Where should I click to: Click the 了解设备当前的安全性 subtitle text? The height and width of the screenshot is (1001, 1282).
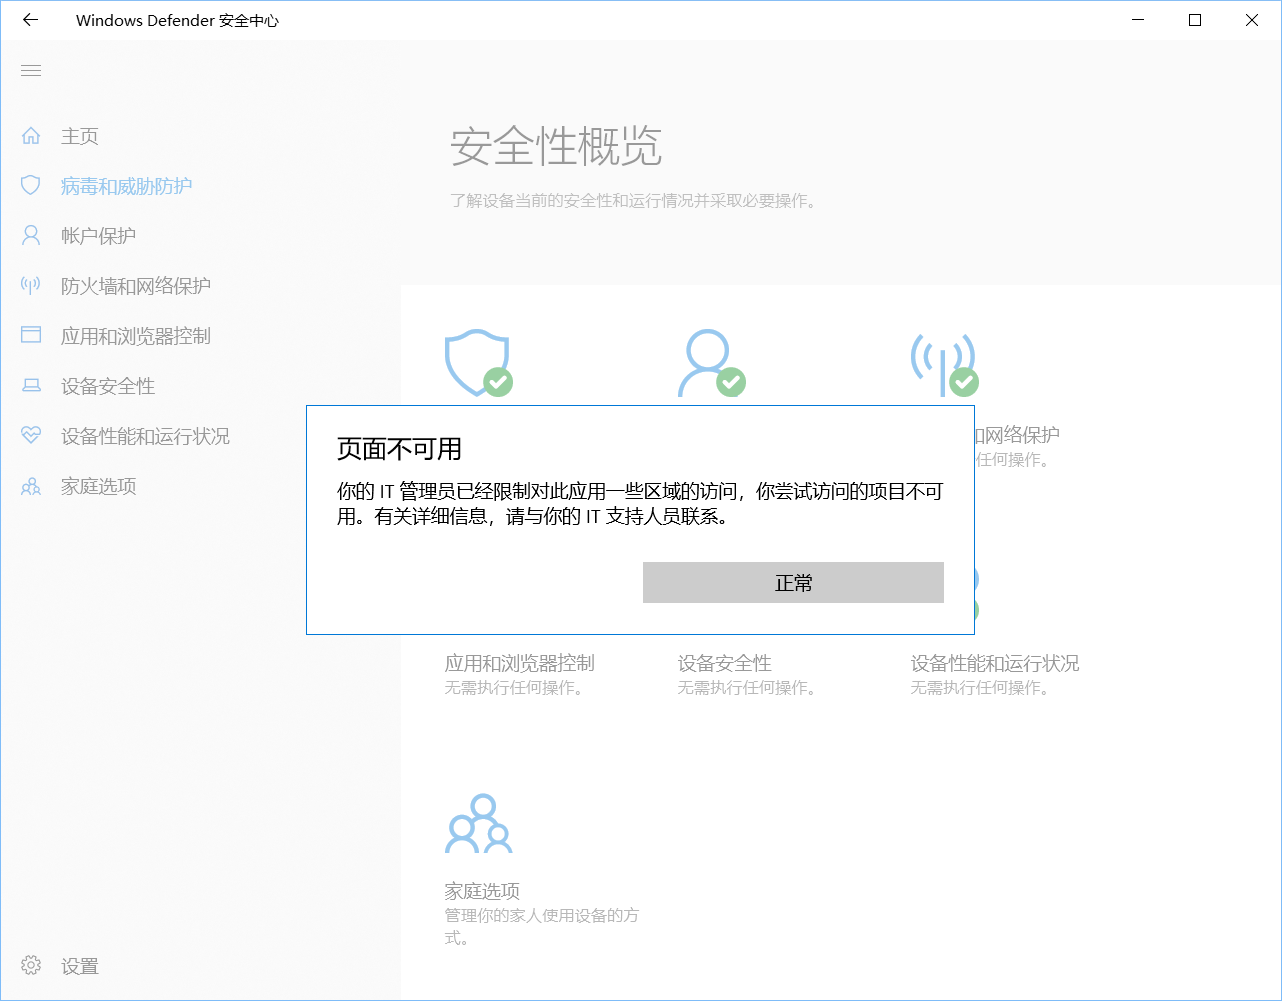click(x=634, y=201)
